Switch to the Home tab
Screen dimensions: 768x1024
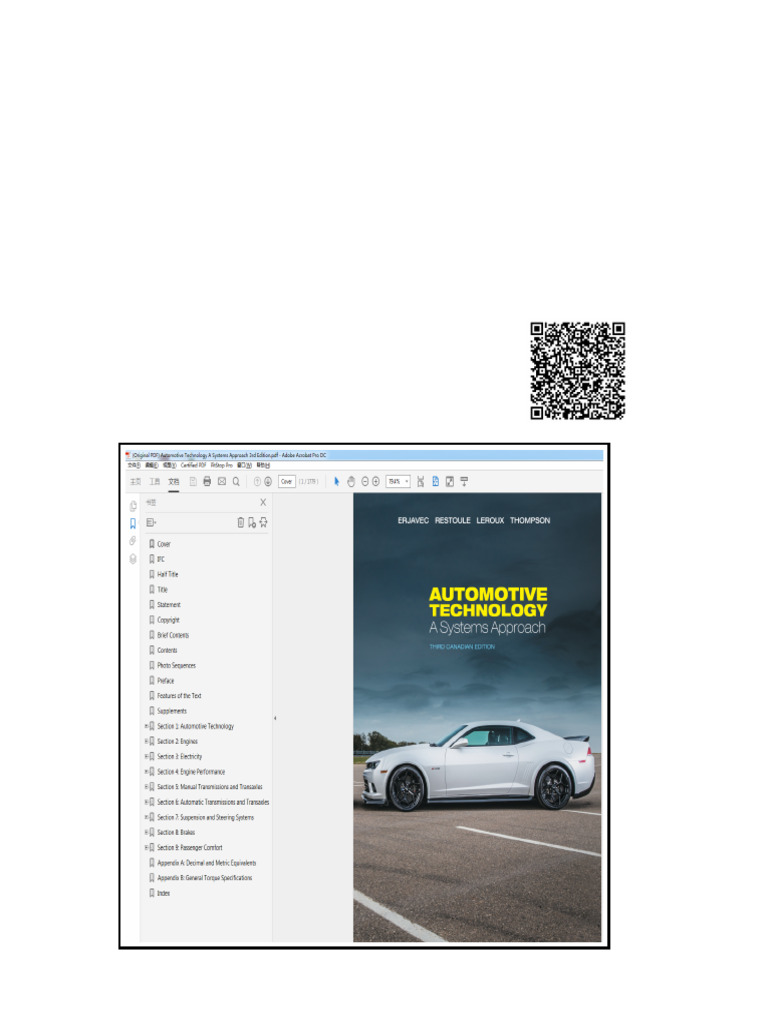point(135,481)
